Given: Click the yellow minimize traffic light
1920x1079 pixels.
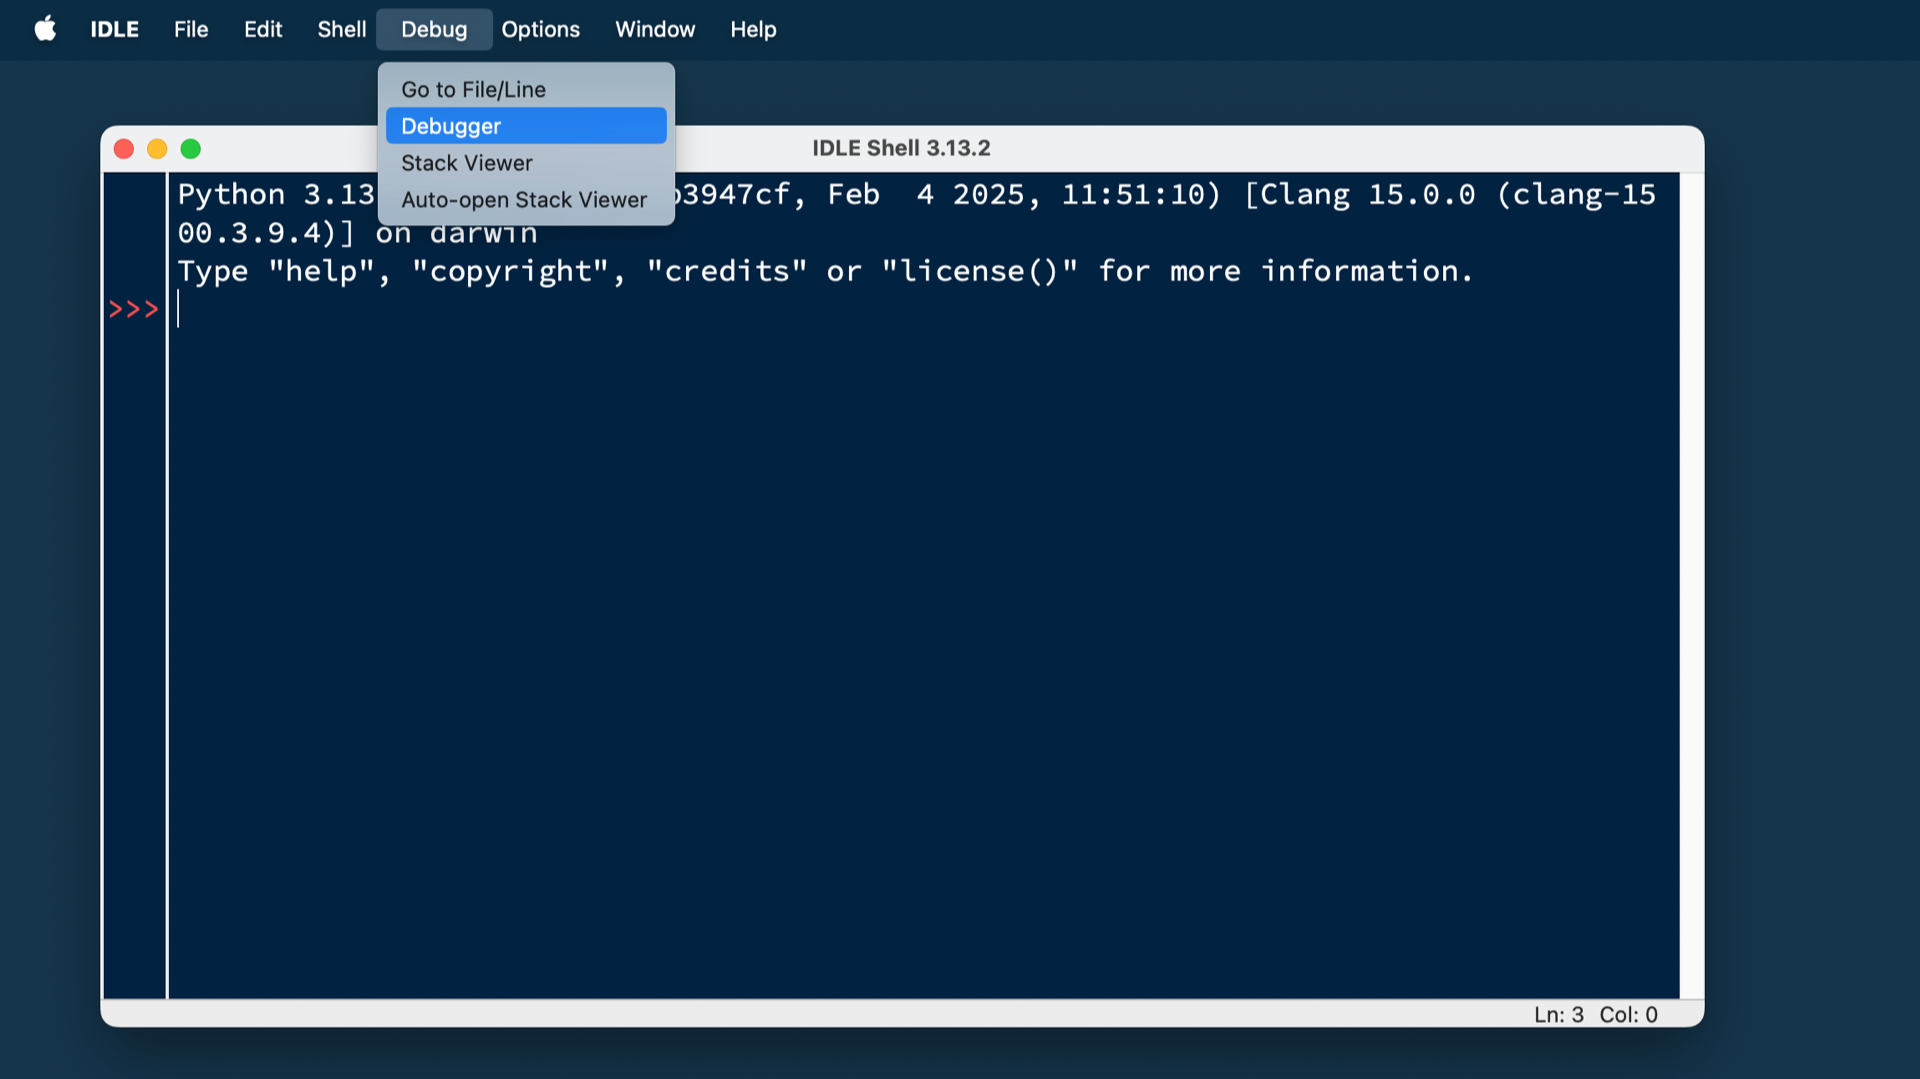Looking at the screenshot, I should click(x=157, y=148).
